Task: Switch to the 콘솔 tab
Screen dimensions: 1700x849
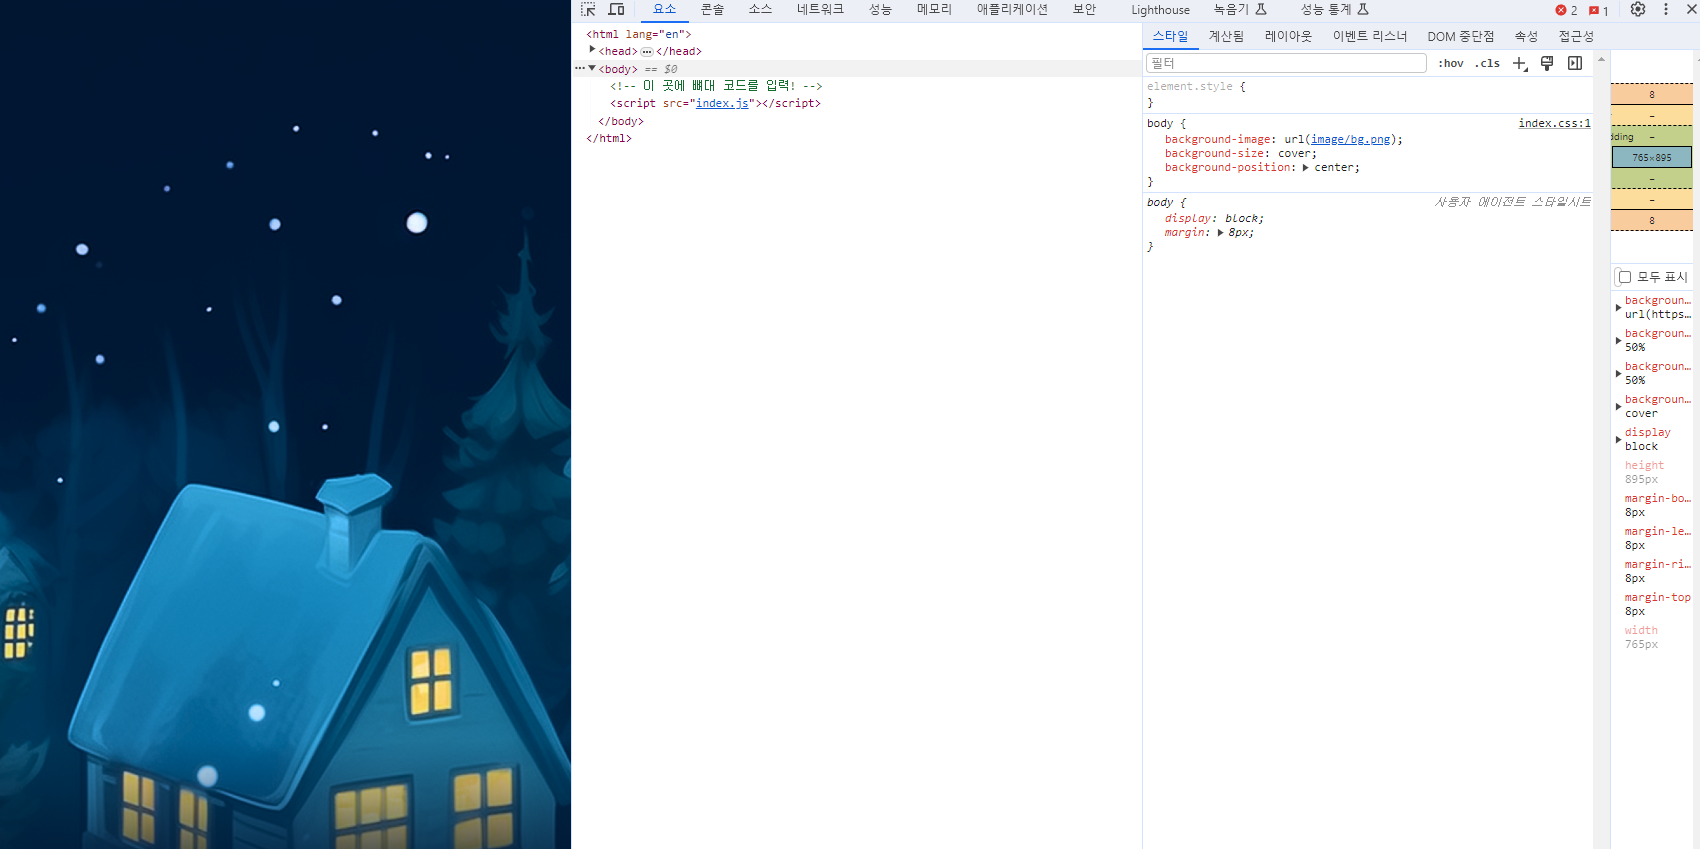Action: 712,10
